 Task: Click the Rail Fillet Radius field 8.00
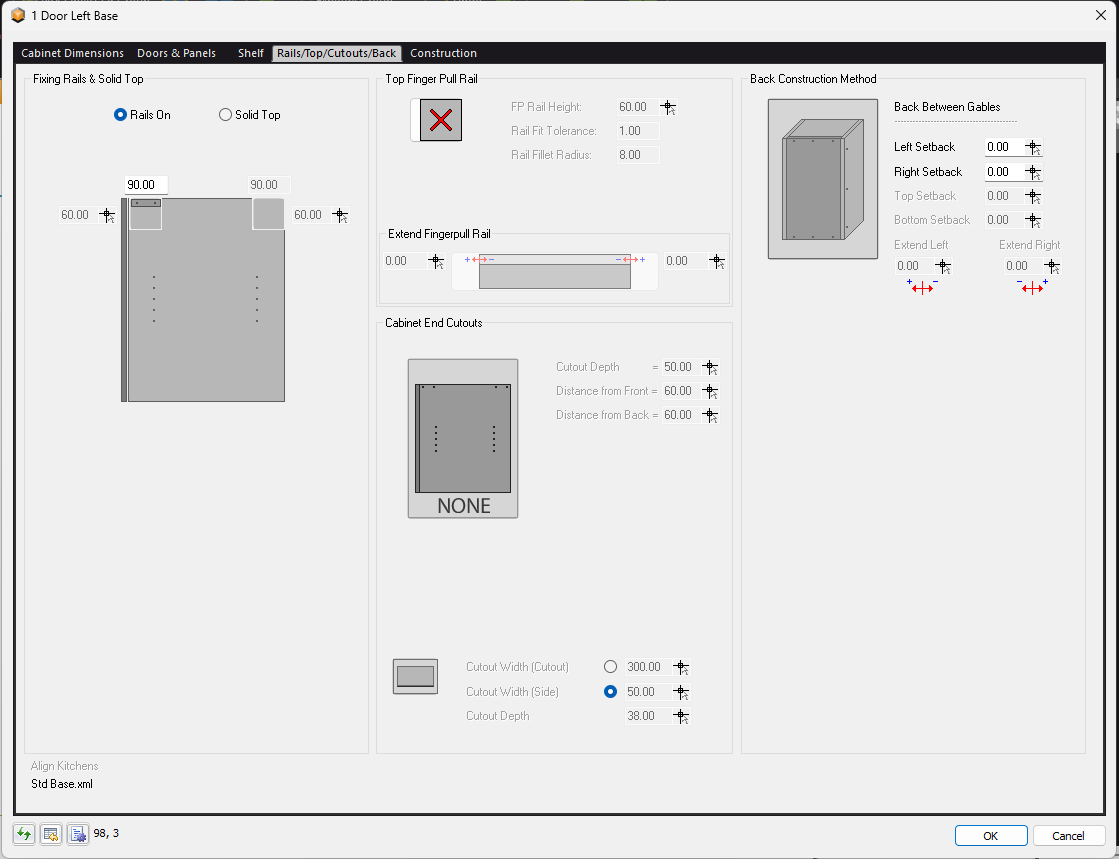click(638, 155)
